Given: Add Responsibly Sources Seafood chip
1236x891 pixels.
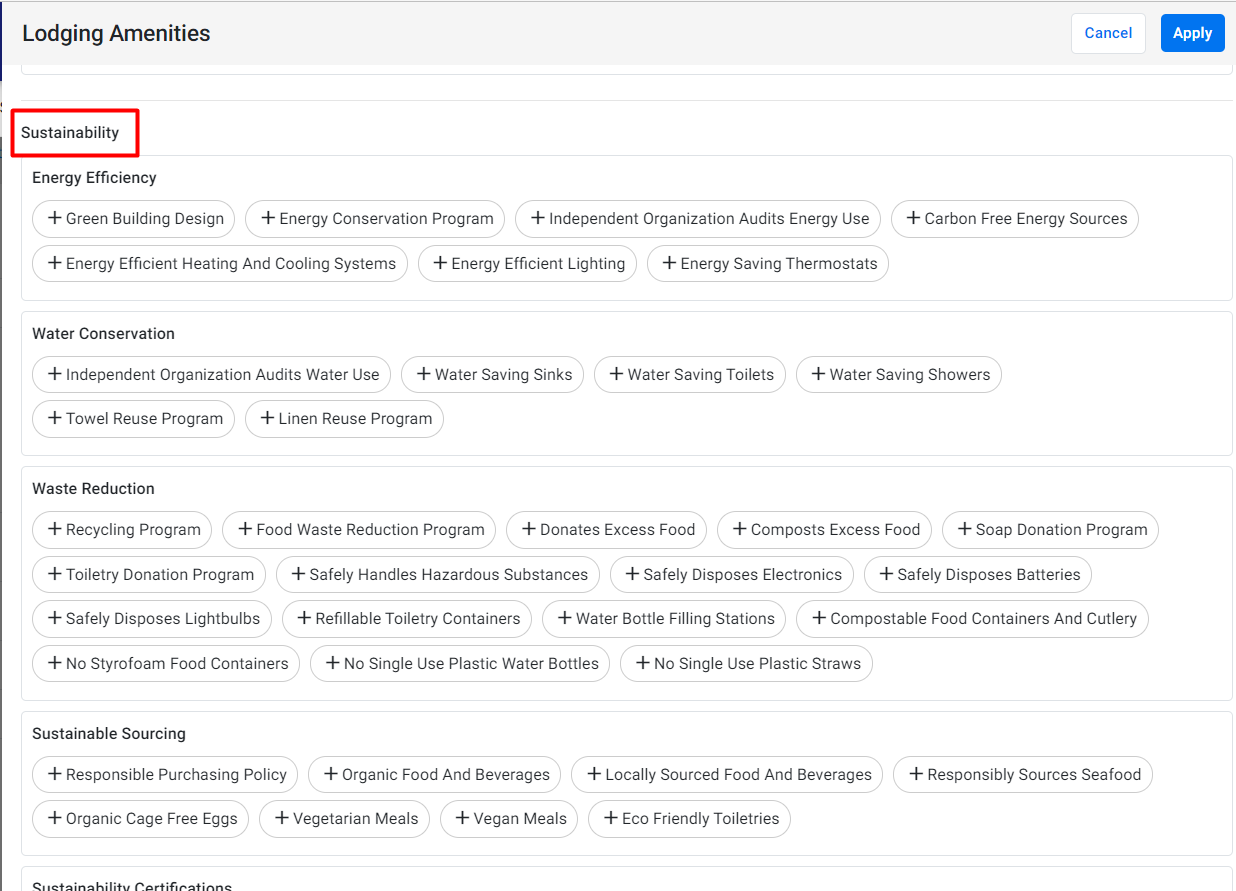Looking at the screenshot, I should 1023,775.
